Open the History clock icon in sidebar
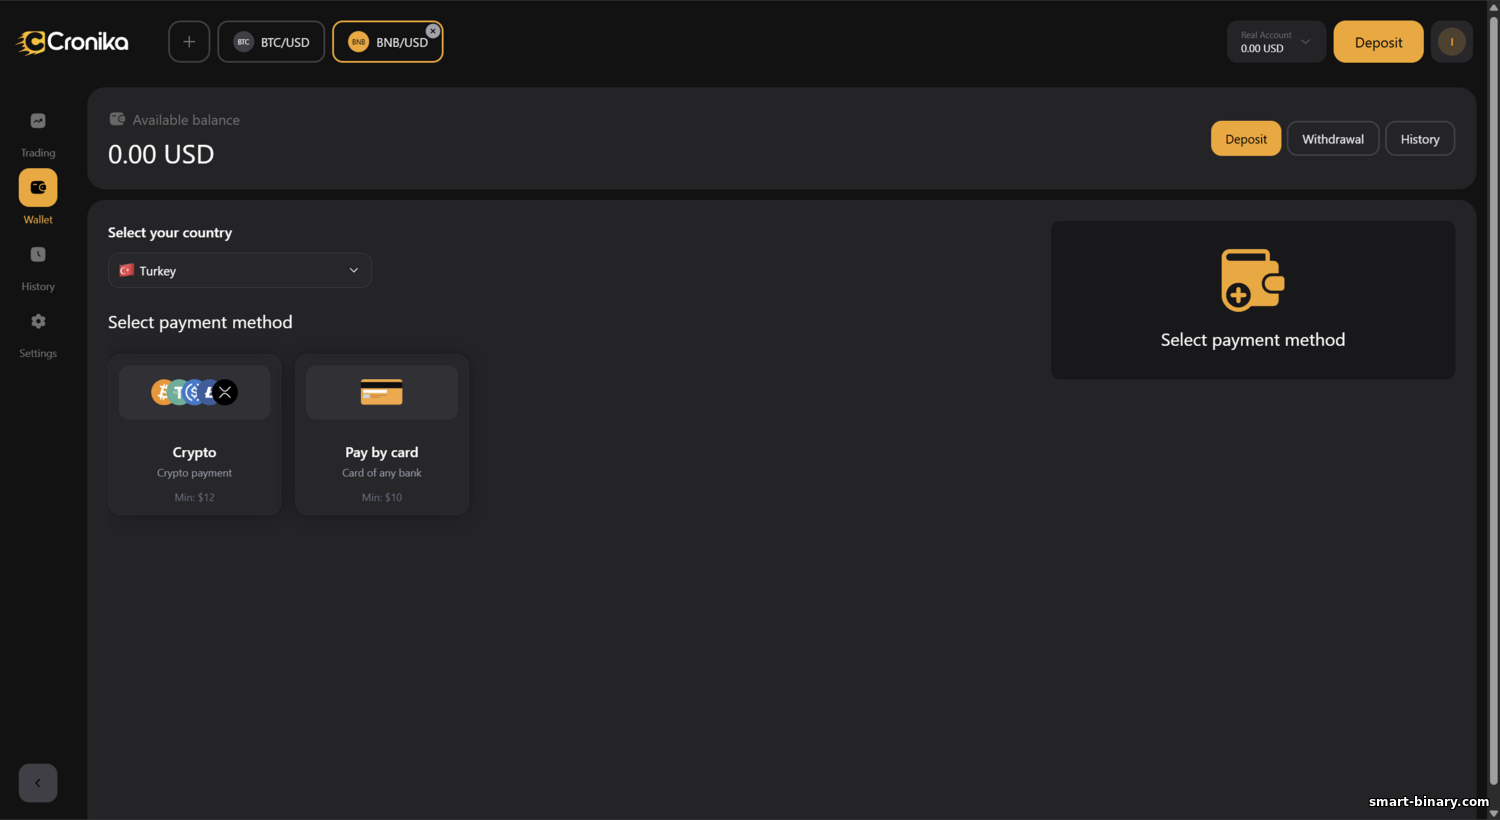 click(38, 255)
